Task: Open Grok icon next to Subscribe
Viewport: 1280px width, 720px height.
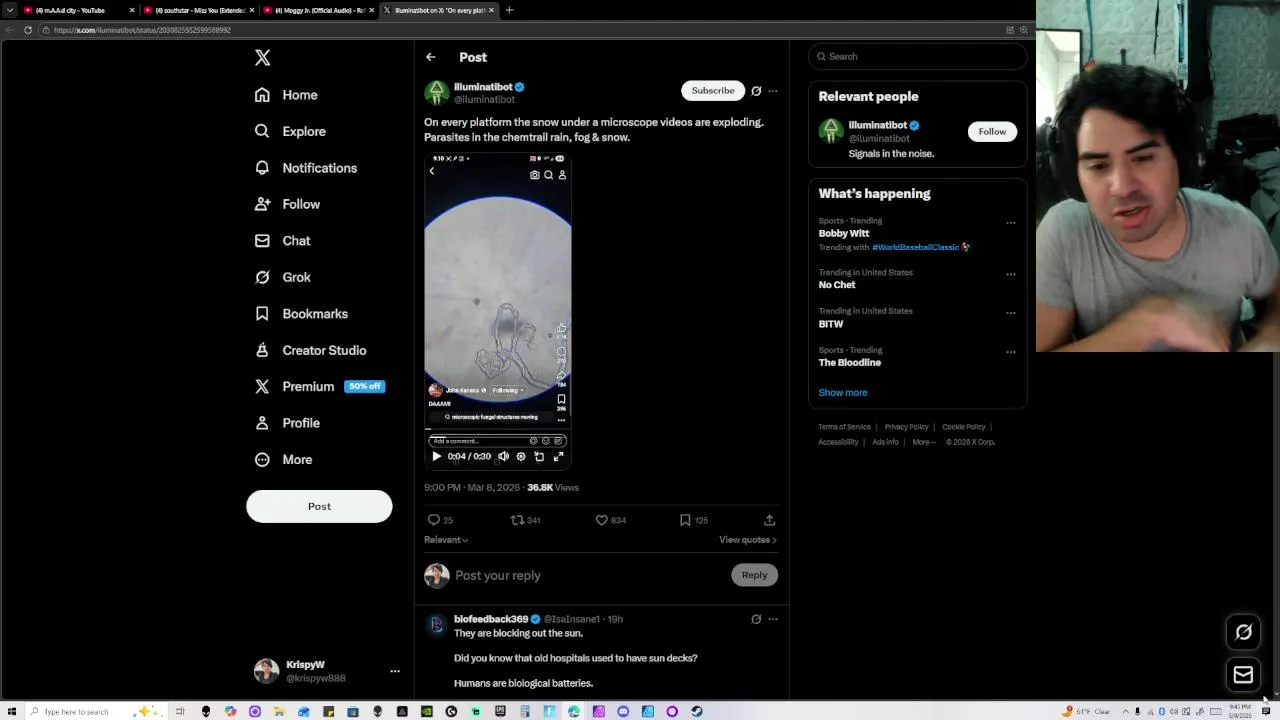Action: pyautogui.click(x=756, y=91)
